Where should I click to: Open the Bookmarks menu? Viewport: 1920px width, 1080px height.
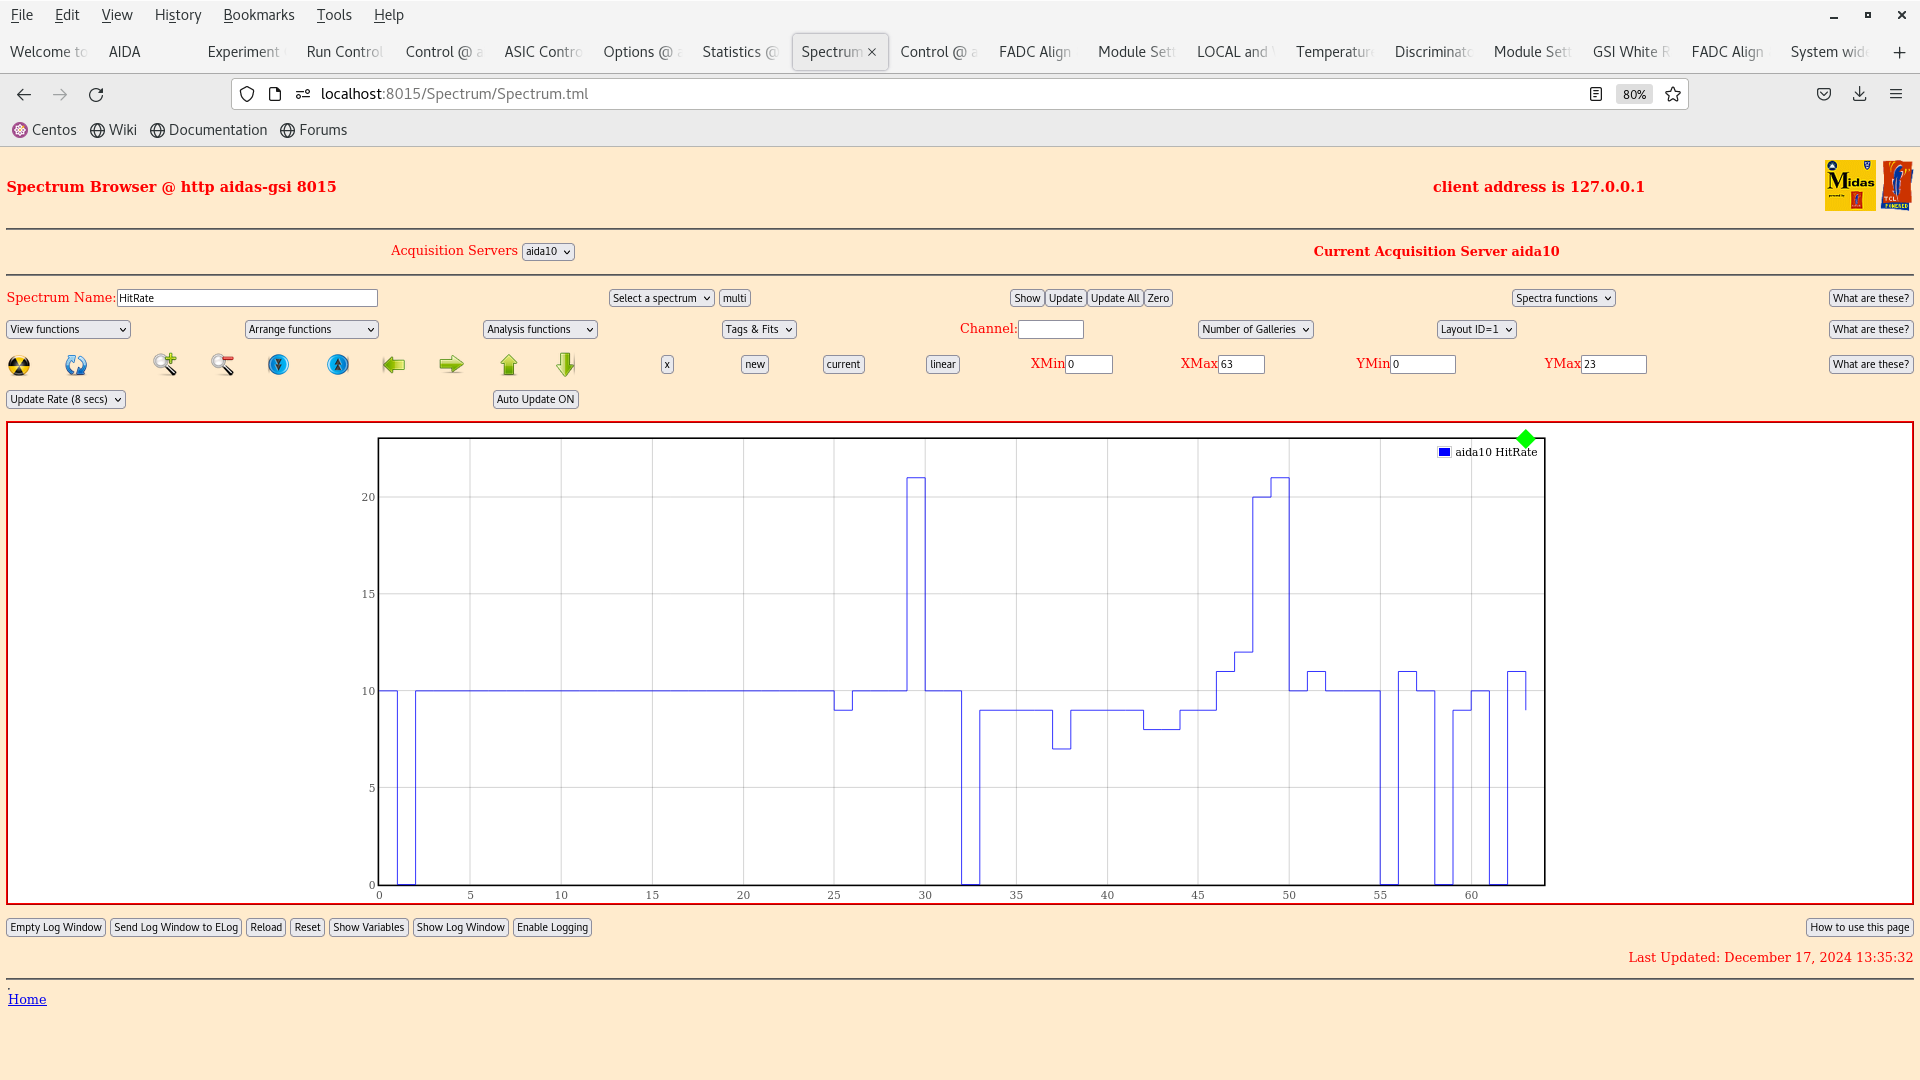(259, 15)
